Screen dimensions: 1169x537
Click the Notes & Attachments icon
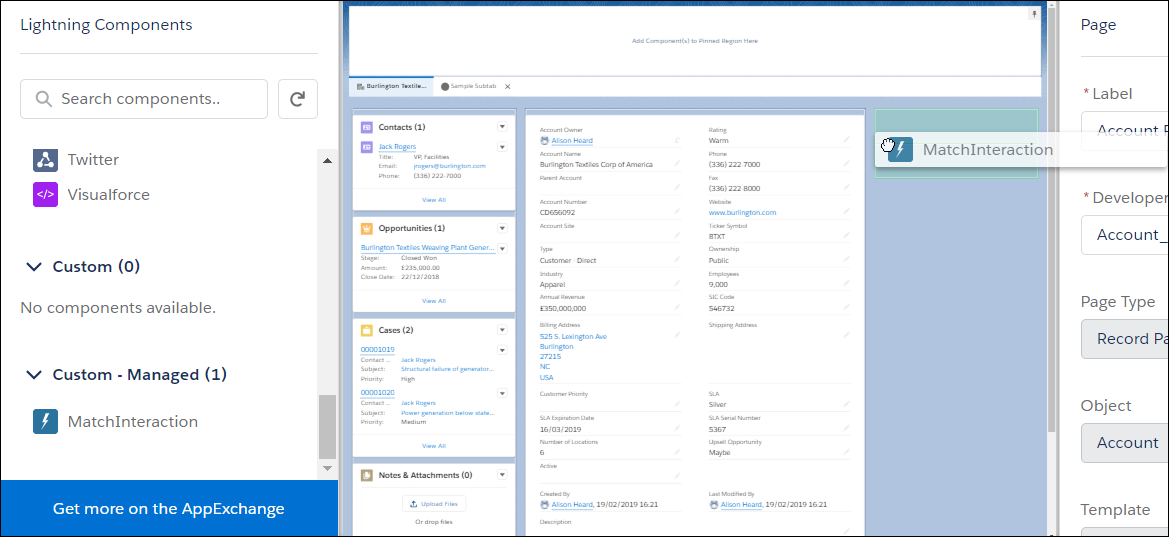[366, 475]
